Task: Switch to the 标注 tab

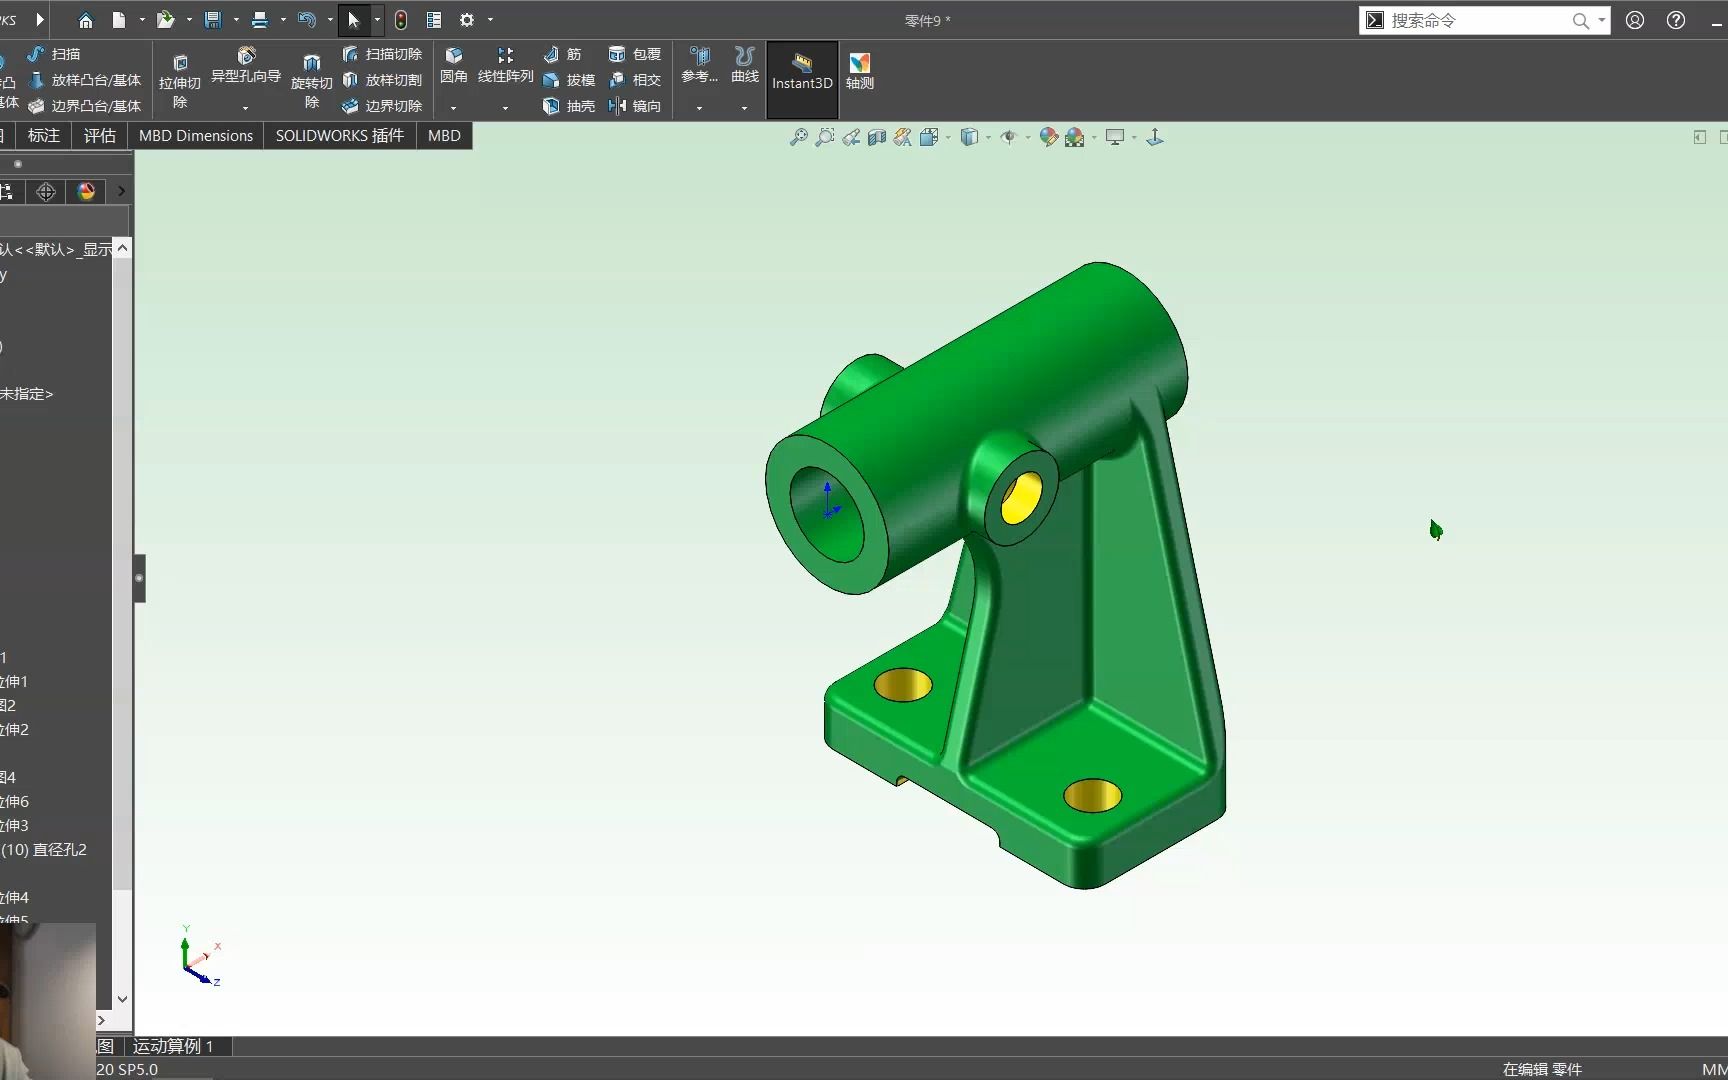Action: click(x=44, y=136)
